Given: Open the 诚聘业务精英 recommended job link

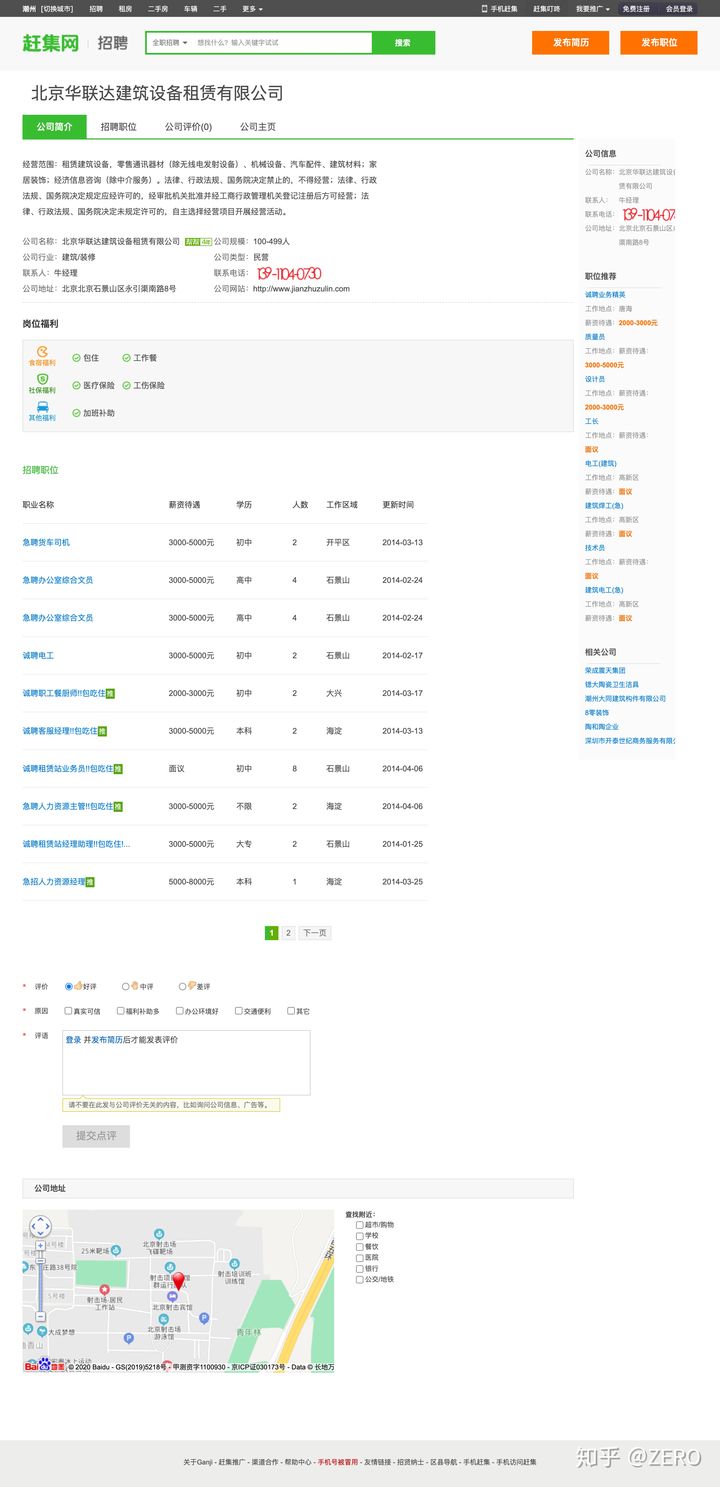Looking at the screenshot, I should click(605, 295).
